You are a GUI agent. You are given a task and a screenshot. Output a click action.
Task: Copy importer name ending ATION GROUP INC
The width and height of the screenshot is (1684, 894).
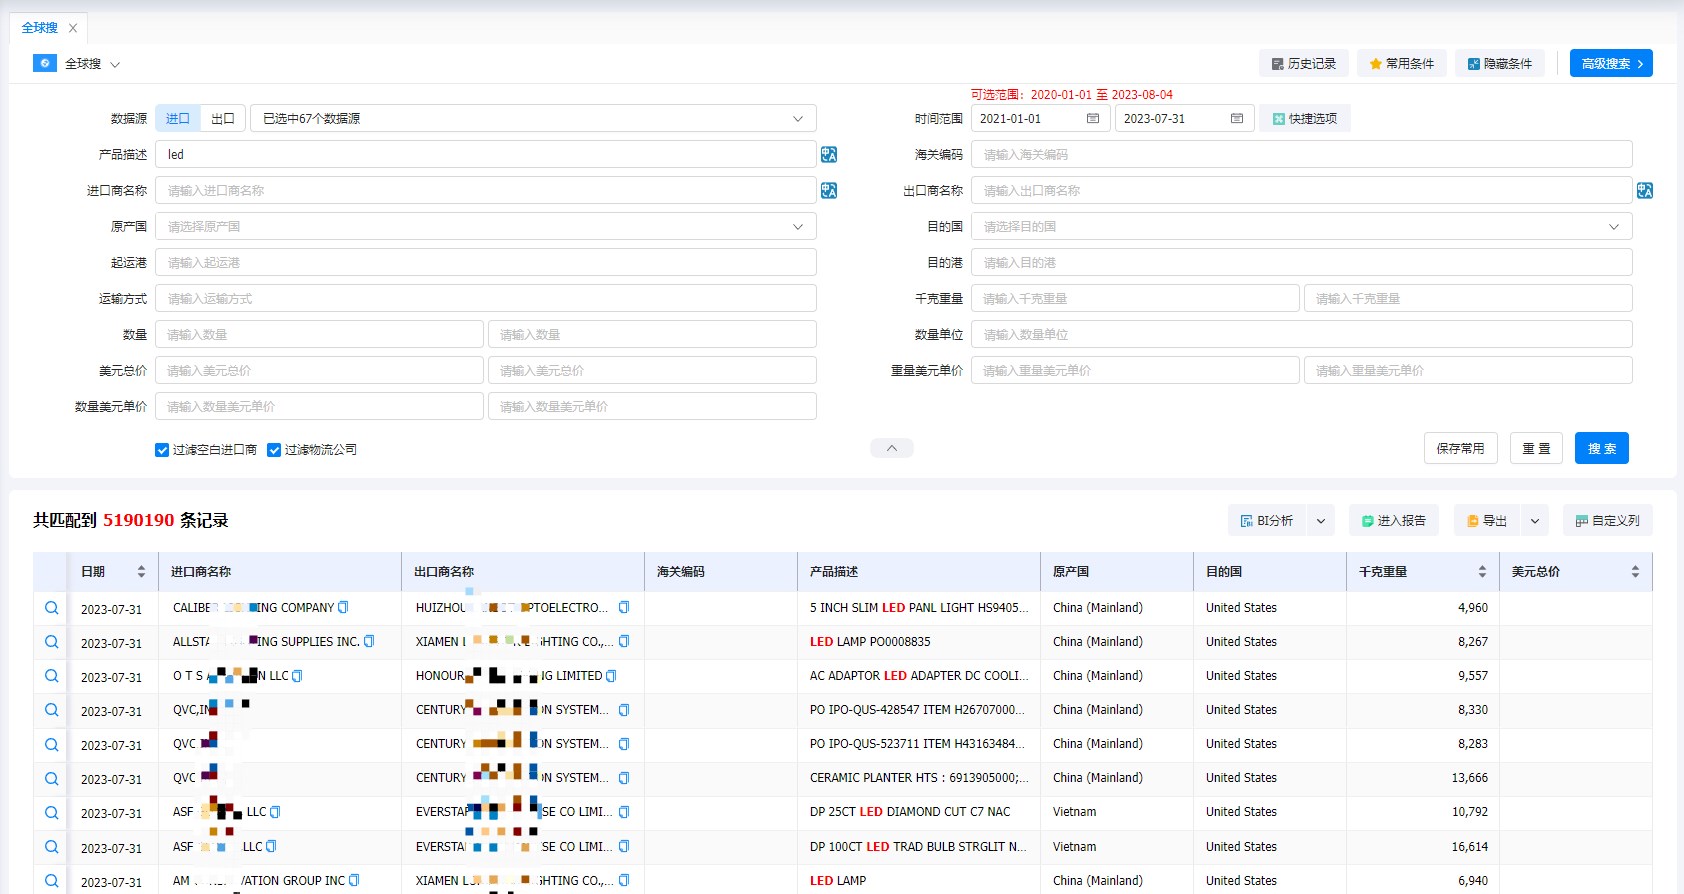click(x=354, y=881)
